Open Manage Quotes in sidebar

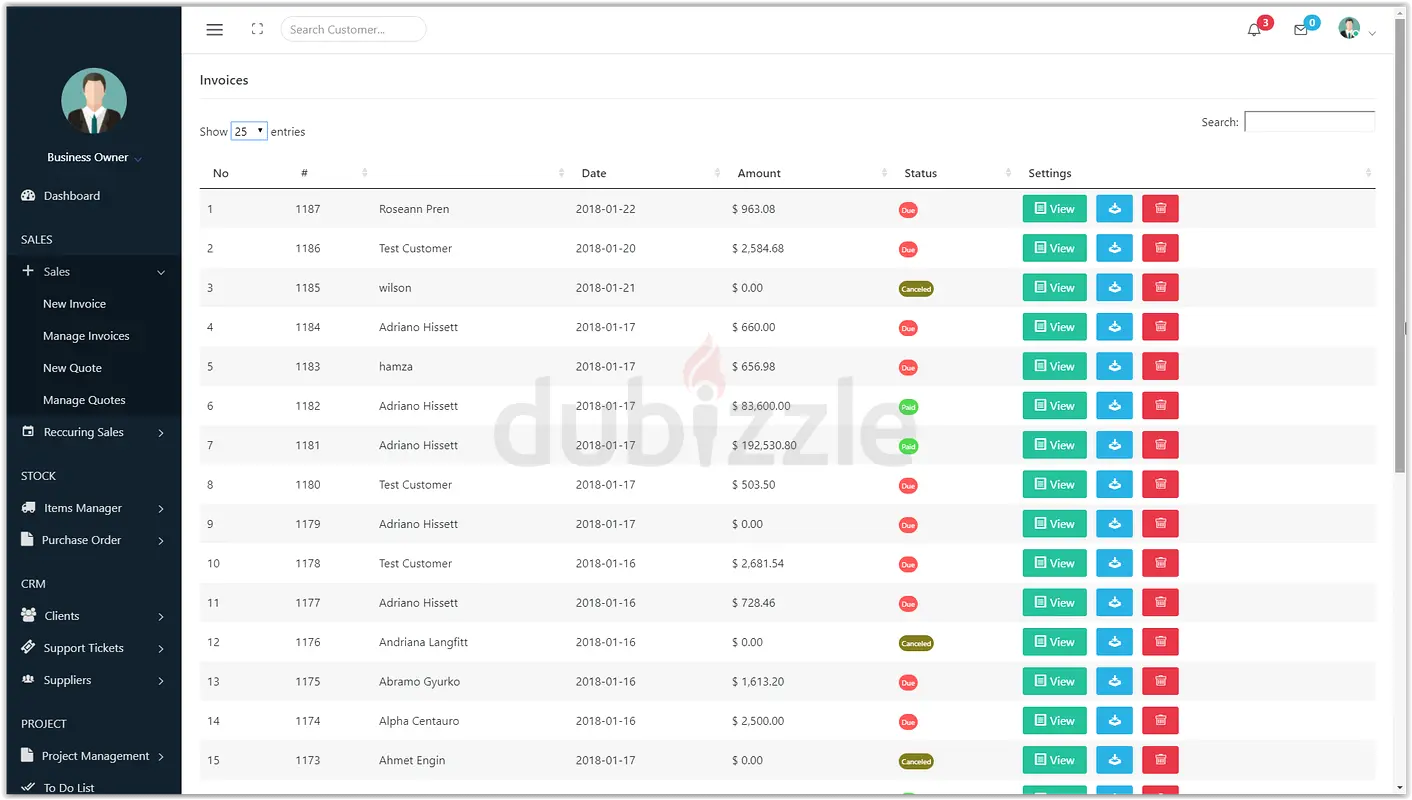coord(84,400)
